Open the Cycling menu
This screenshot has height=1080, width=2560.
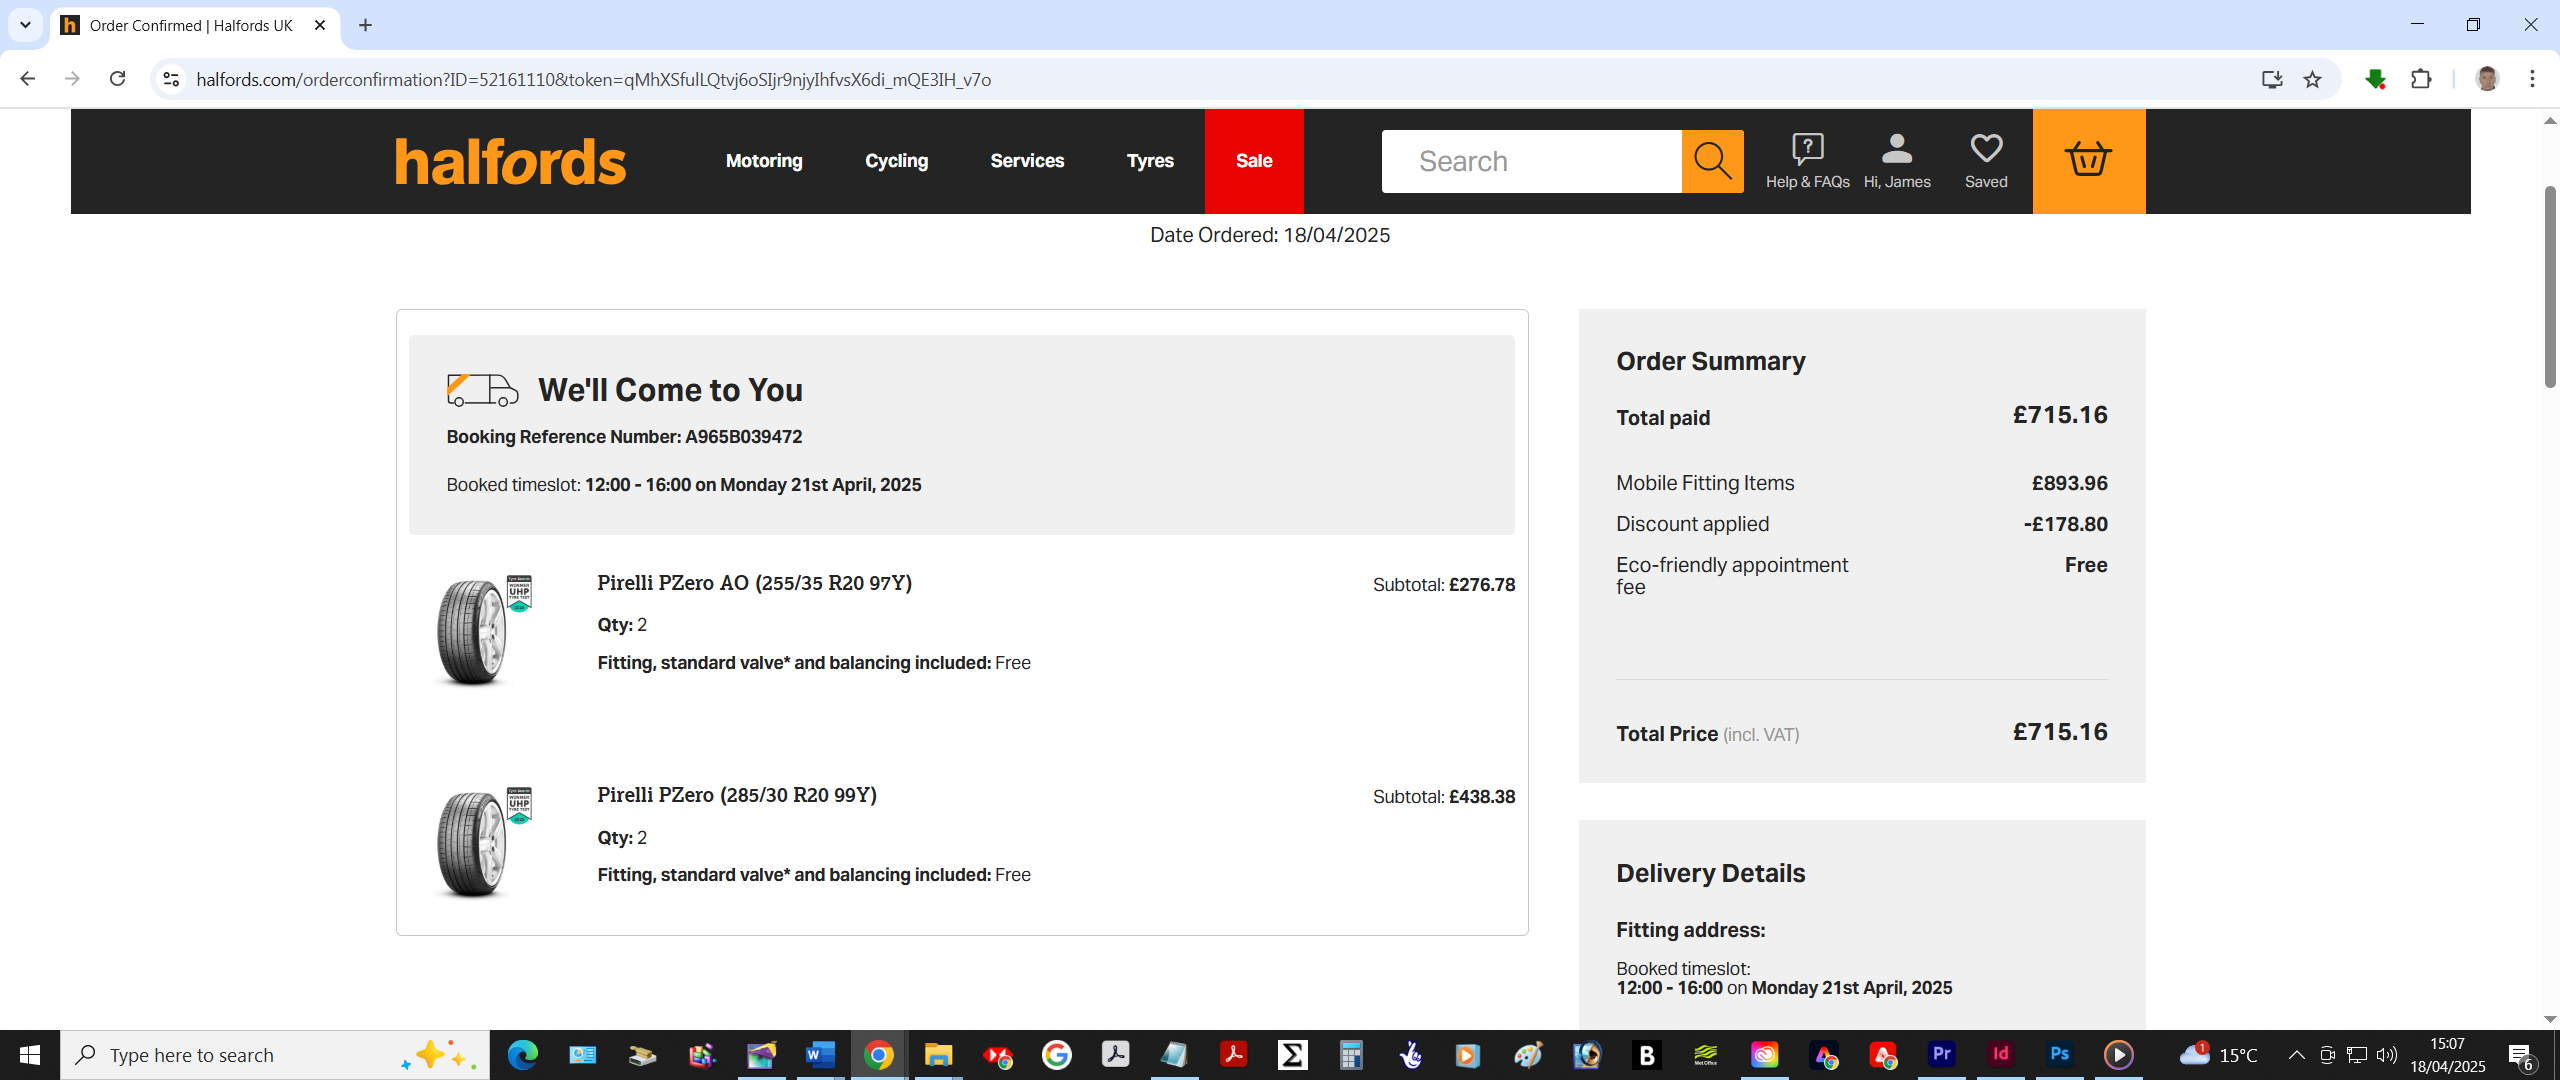pos(896,161)
